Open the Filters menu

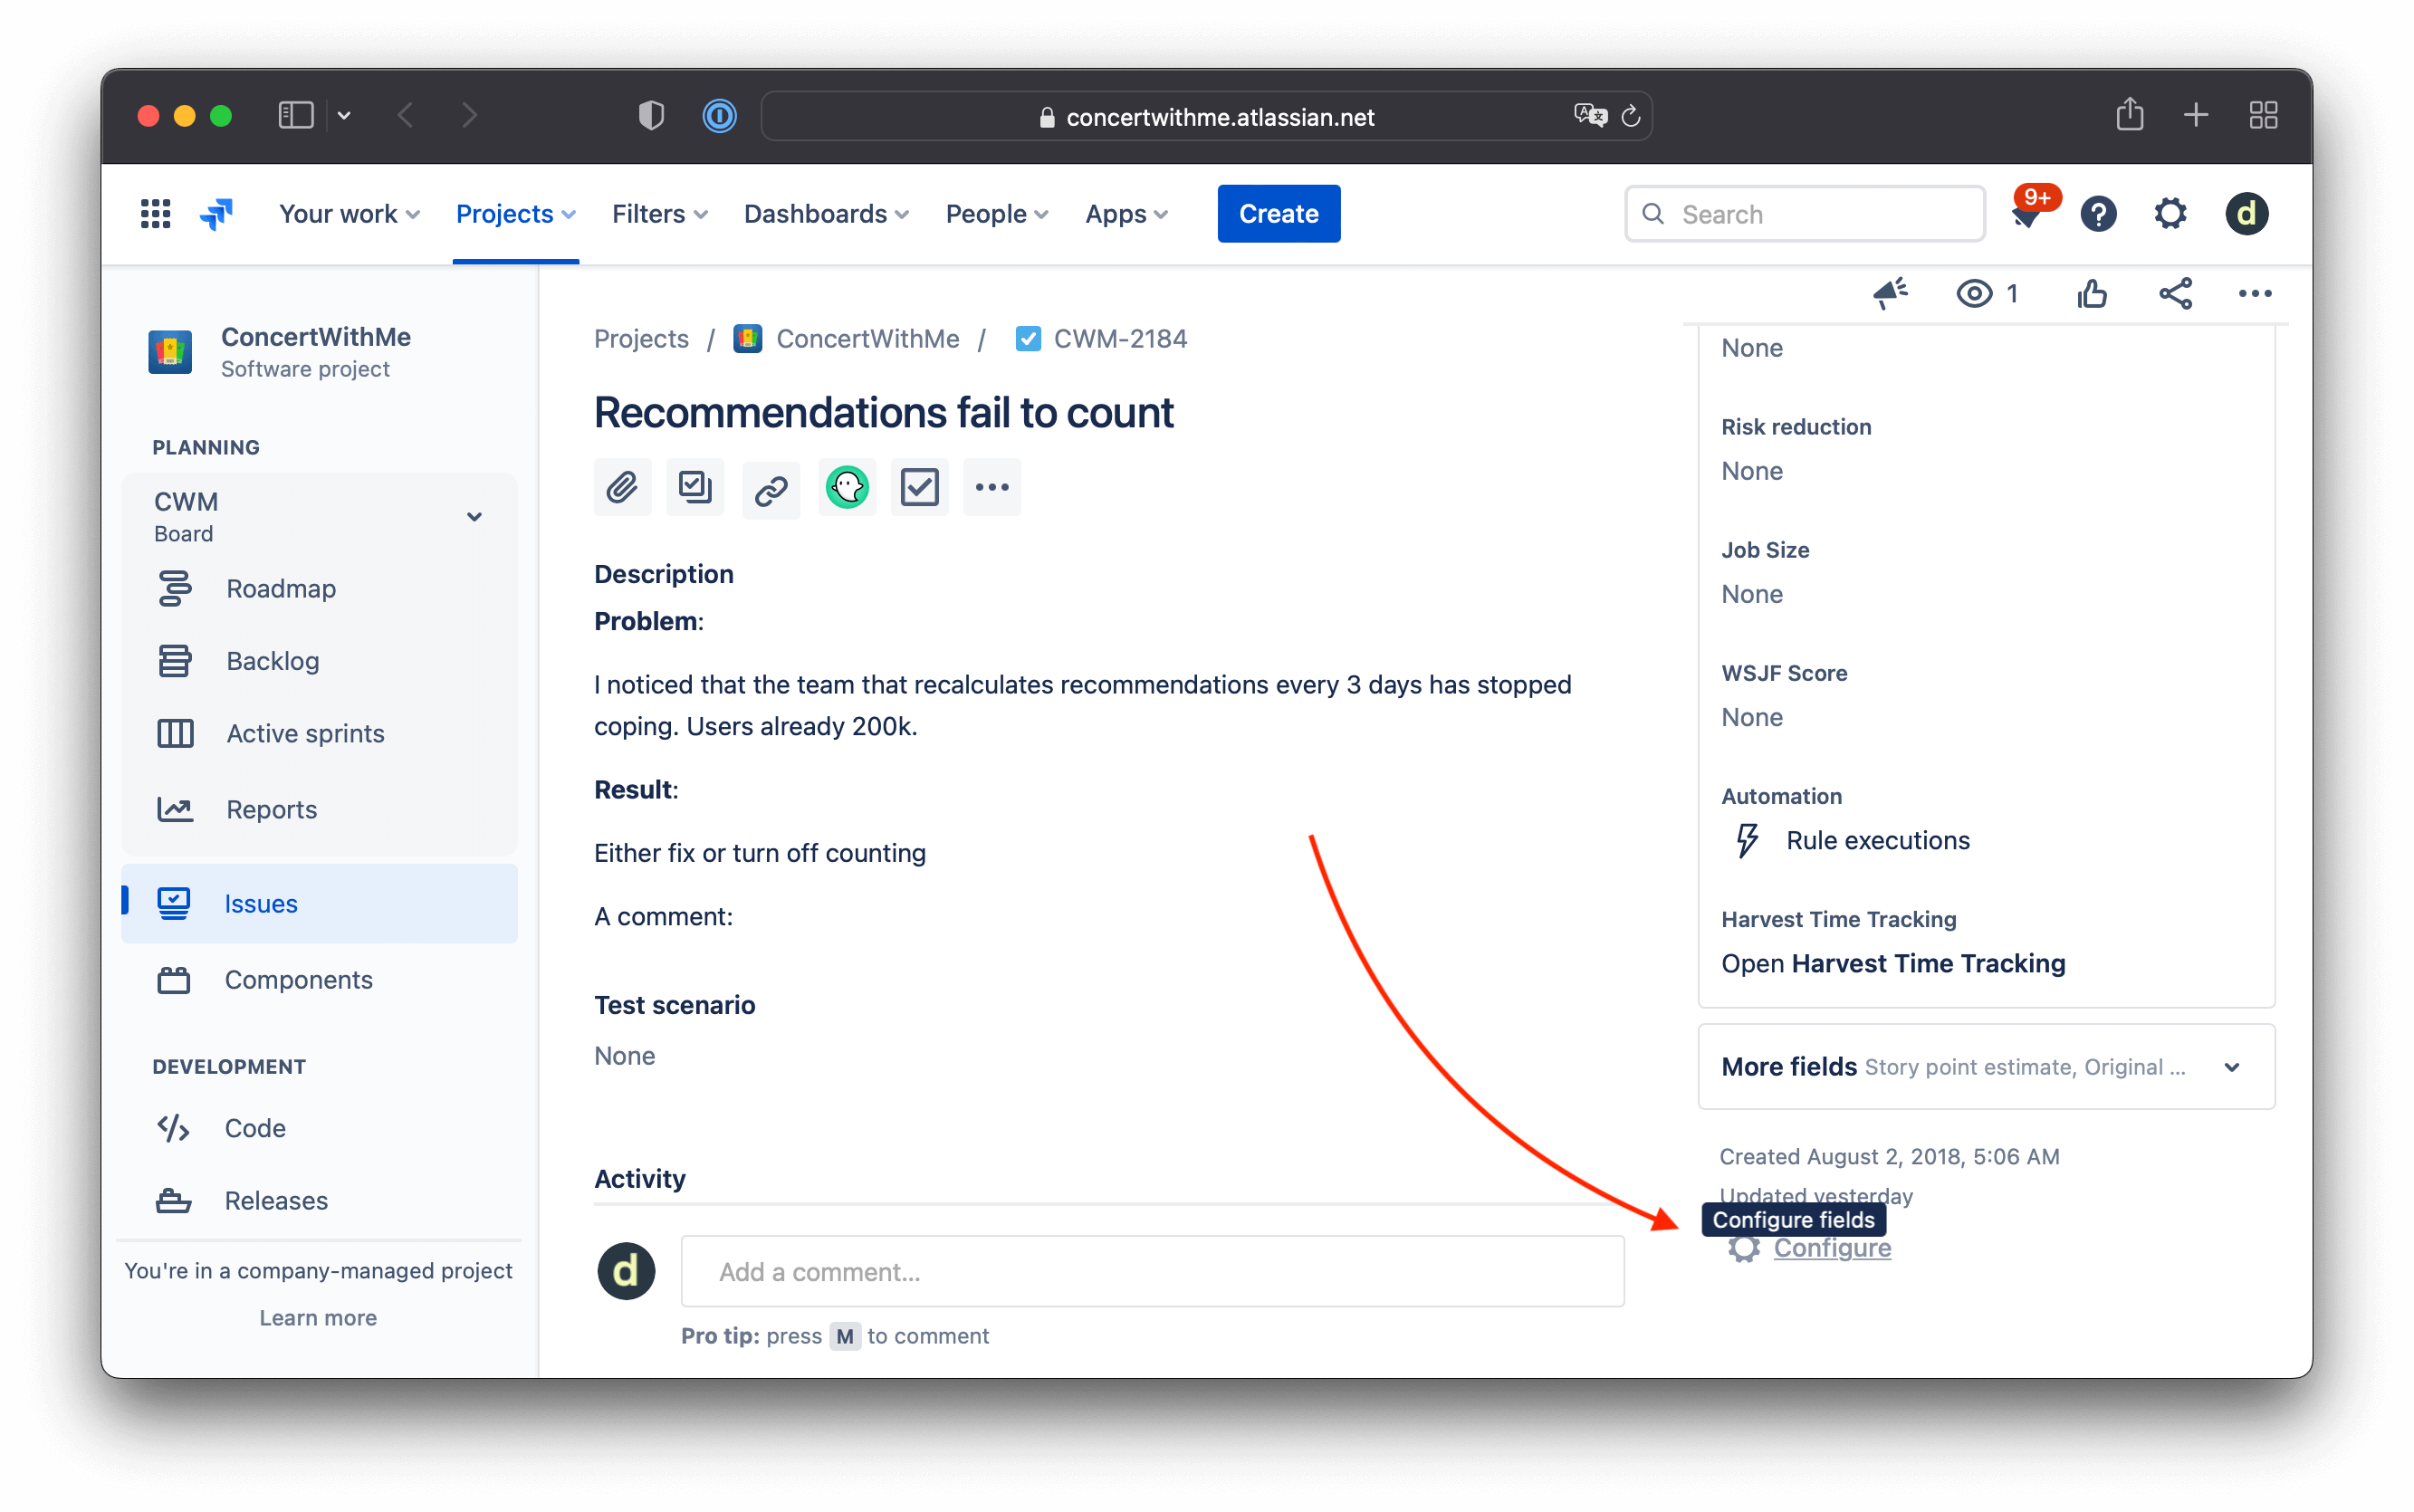pyautogui.click(x=658, y=213)
